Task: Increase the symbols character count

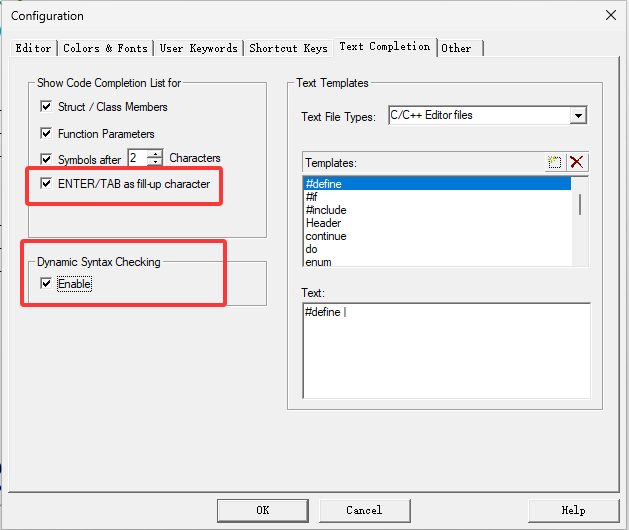Action: pos(155,153)
